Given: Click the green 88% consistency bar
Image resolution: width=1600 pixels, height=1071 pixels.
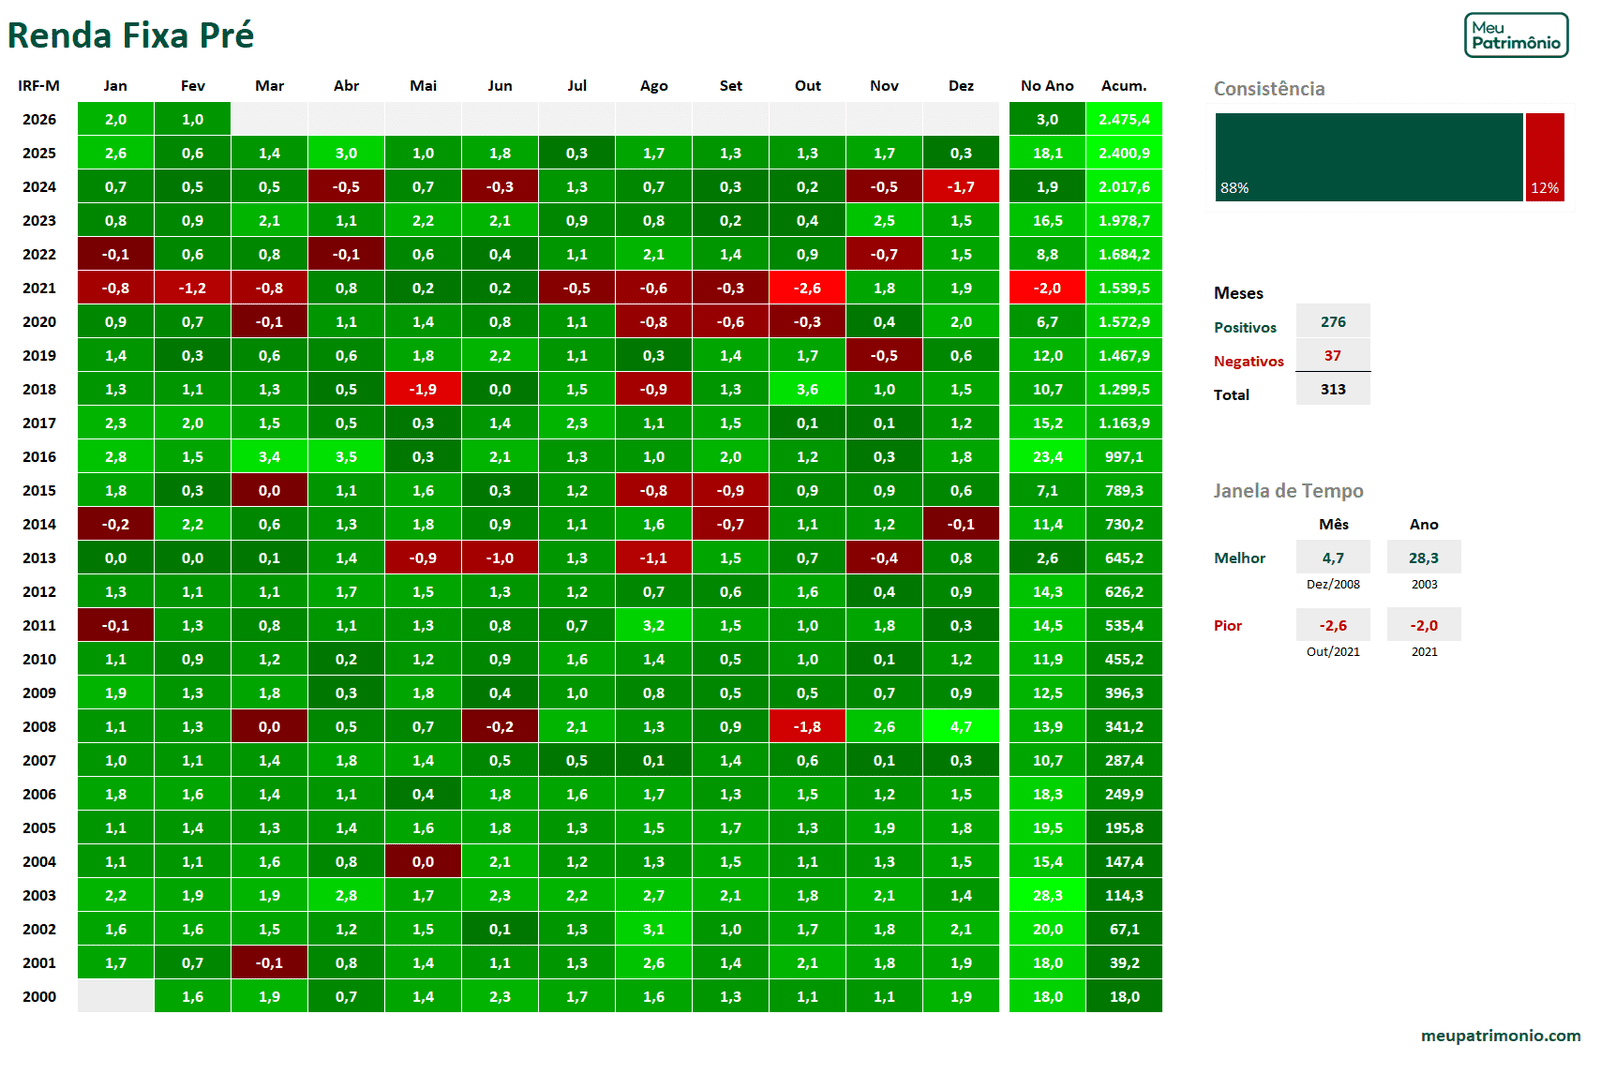Looking at the screenshot, I should 1368,157.
